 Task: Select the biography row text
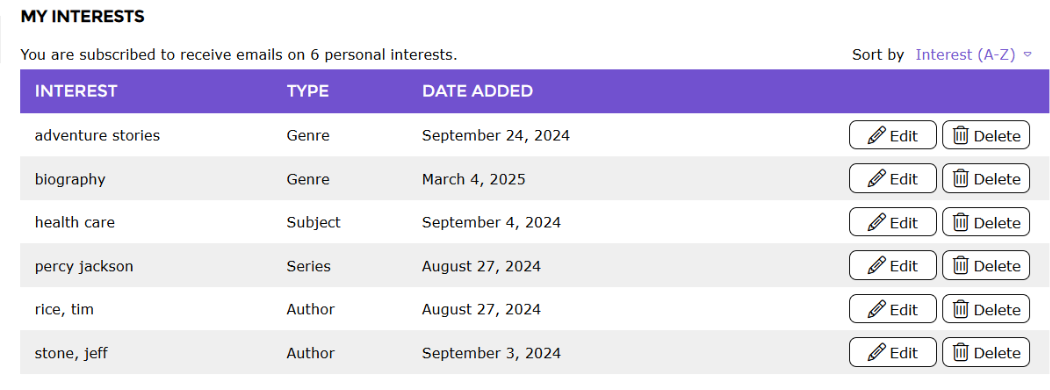[70, 179]
